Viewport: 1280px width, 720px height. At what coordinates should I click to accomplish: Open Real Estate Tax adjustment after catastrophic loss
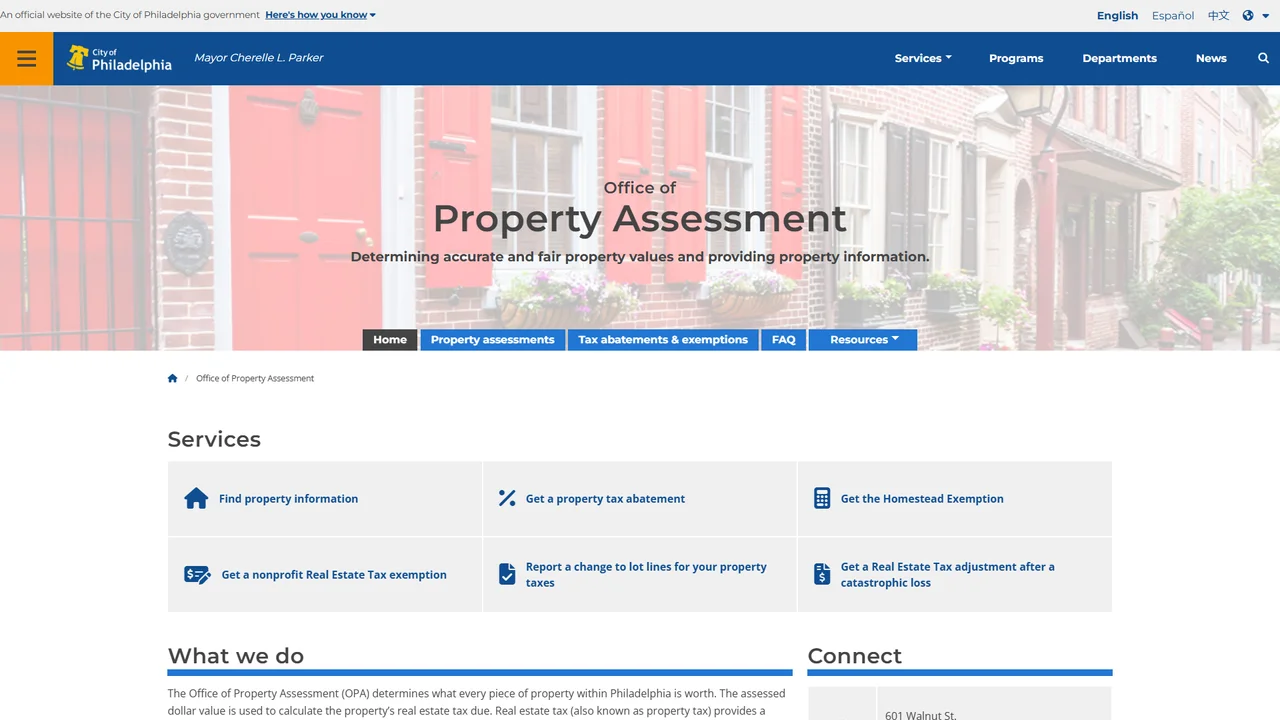pyautogui.click(x=948, y=575)
